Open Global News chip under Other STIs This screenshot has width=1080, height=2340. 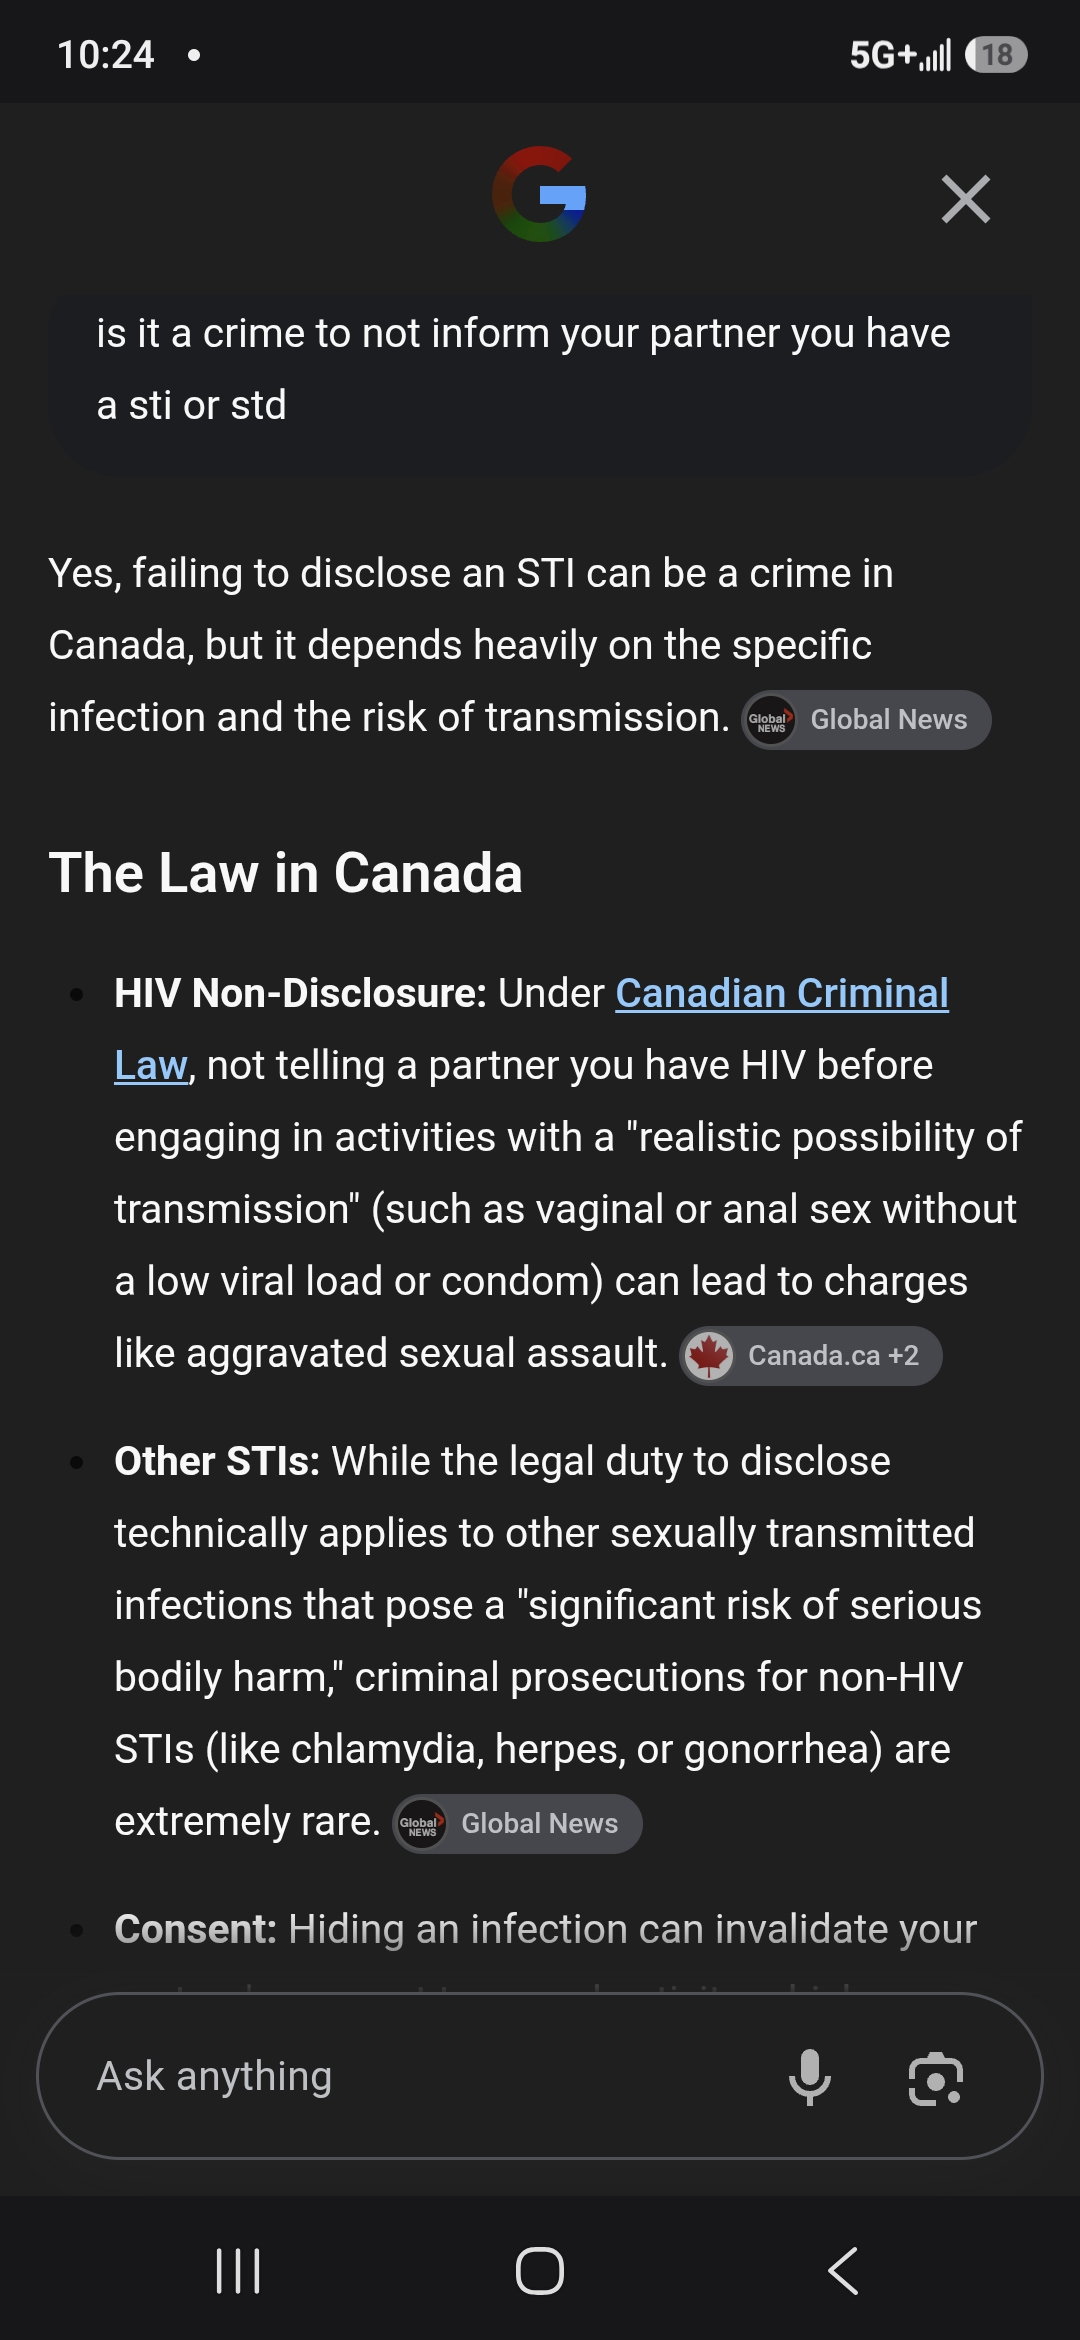pos(517,1824)
